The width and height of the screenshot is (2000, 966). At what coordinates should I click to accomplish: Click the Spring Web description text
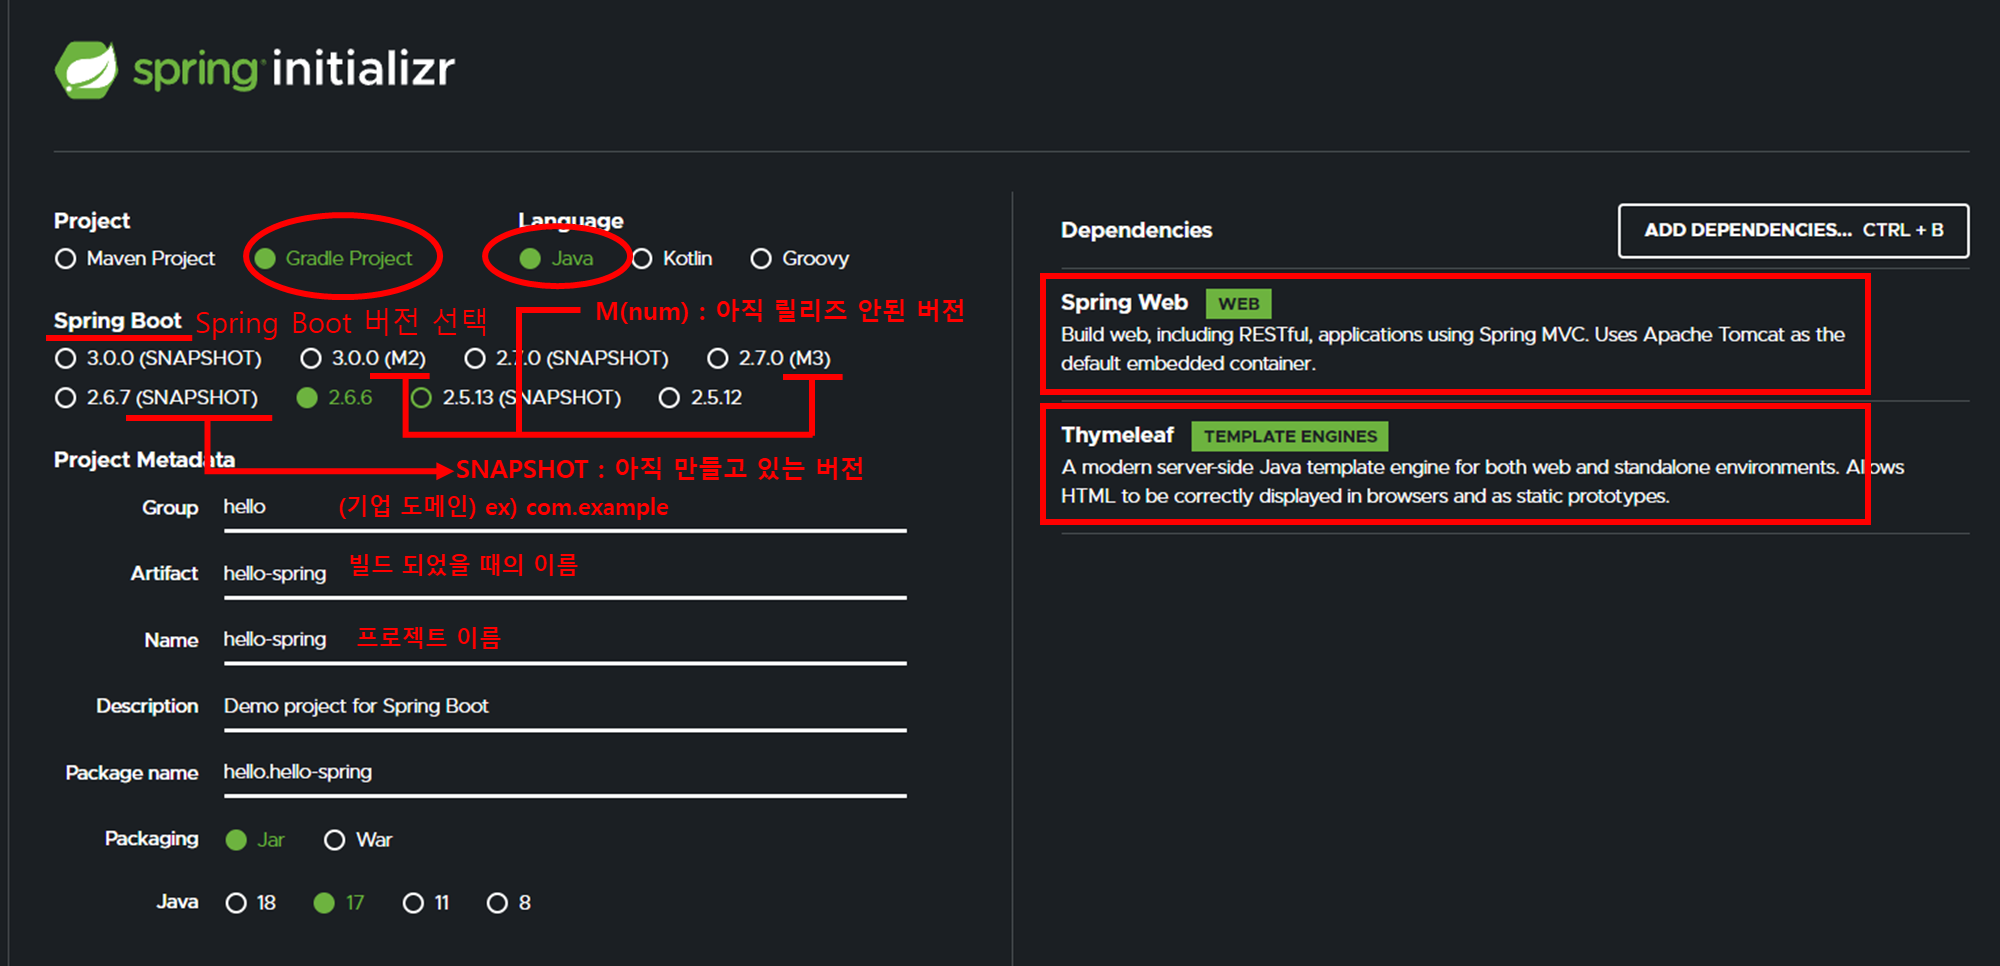tap(1453, 349)
